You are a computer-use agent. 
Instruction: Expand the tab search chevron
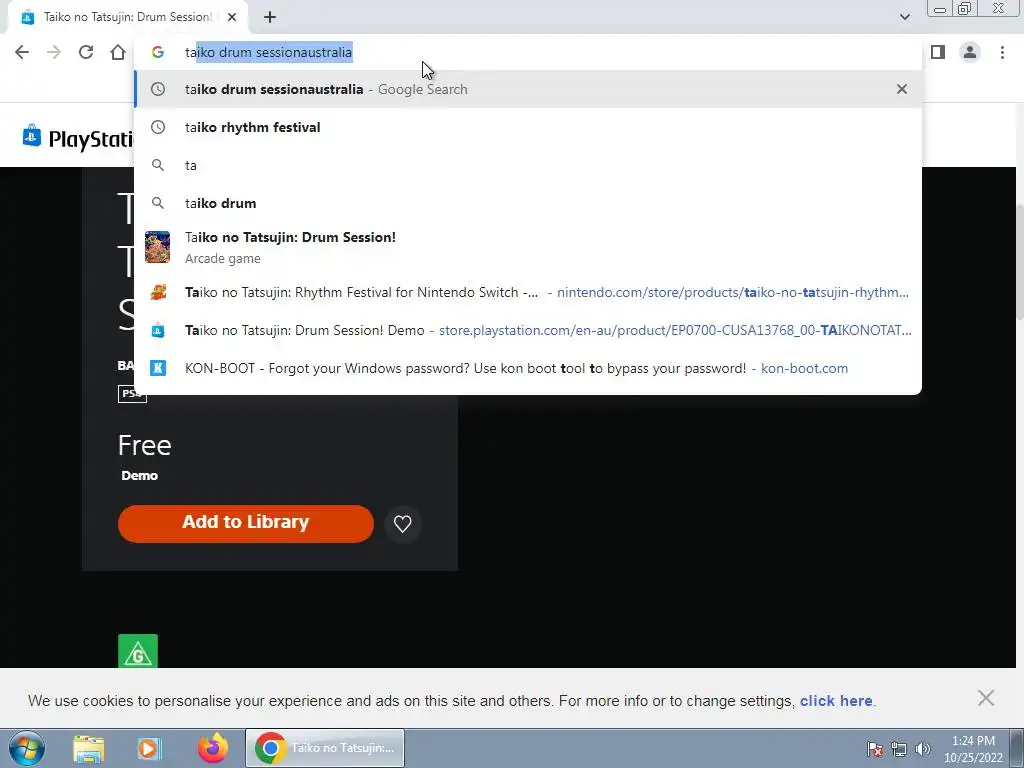click(904, 17)
